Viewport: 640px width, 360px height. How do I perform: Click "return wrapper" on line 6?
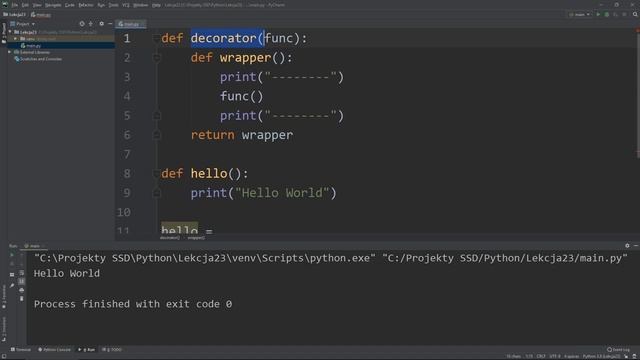tap(242, 135)
